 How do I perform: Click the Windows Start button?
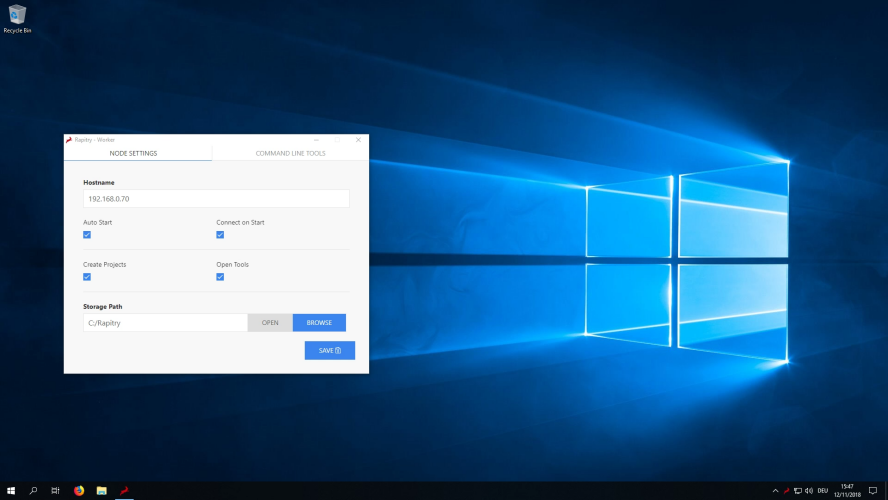(11, 491)
